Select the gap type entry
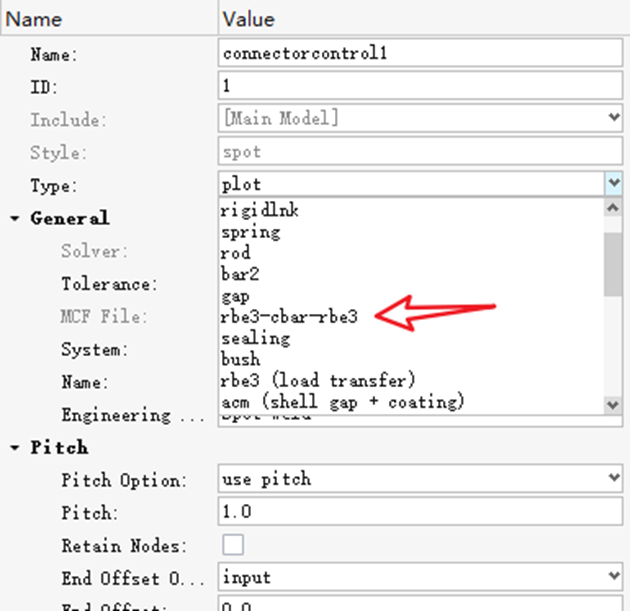The height and width of the screenshot is (611, 630). [x=236, y=296]
